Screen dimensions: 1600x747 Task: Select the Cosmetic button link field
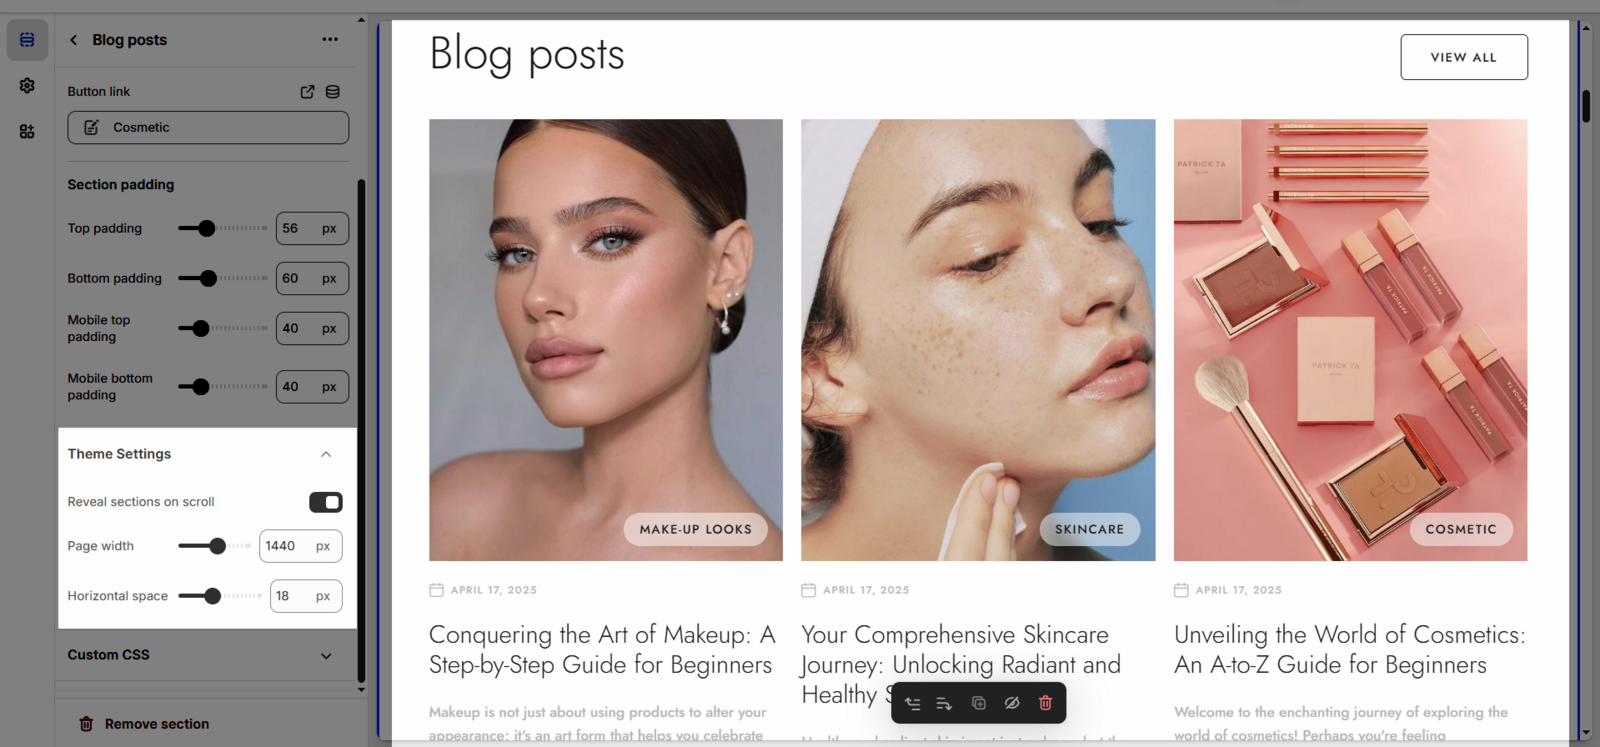[208, 128]
